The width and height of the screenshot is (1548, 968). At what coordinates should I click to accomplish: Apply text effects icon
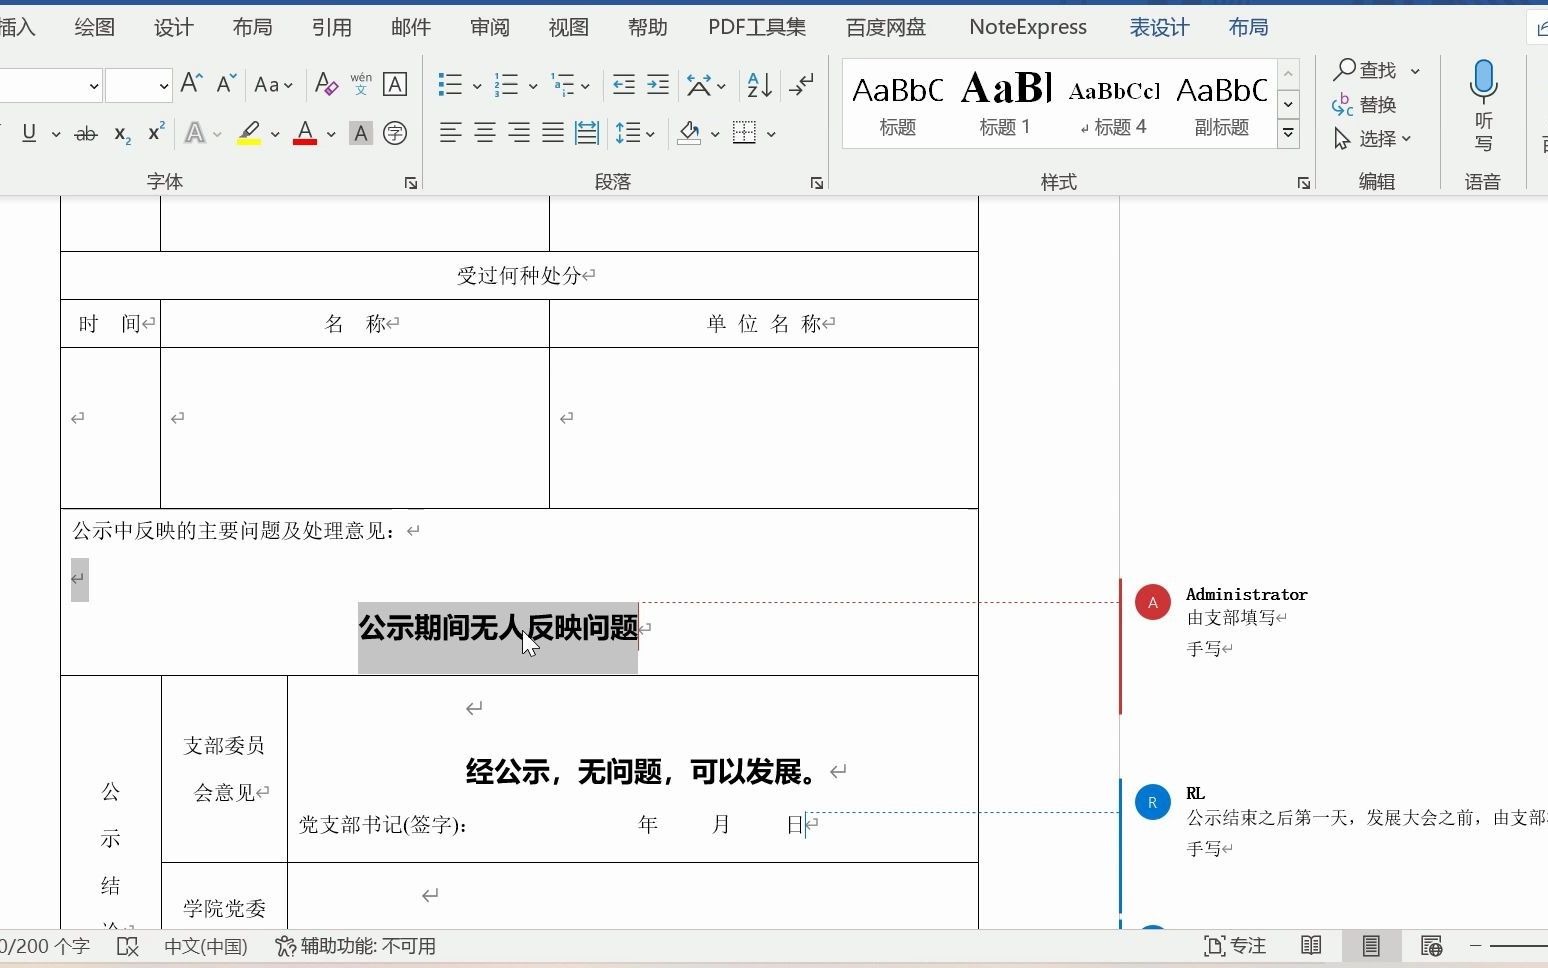[195, 133]
